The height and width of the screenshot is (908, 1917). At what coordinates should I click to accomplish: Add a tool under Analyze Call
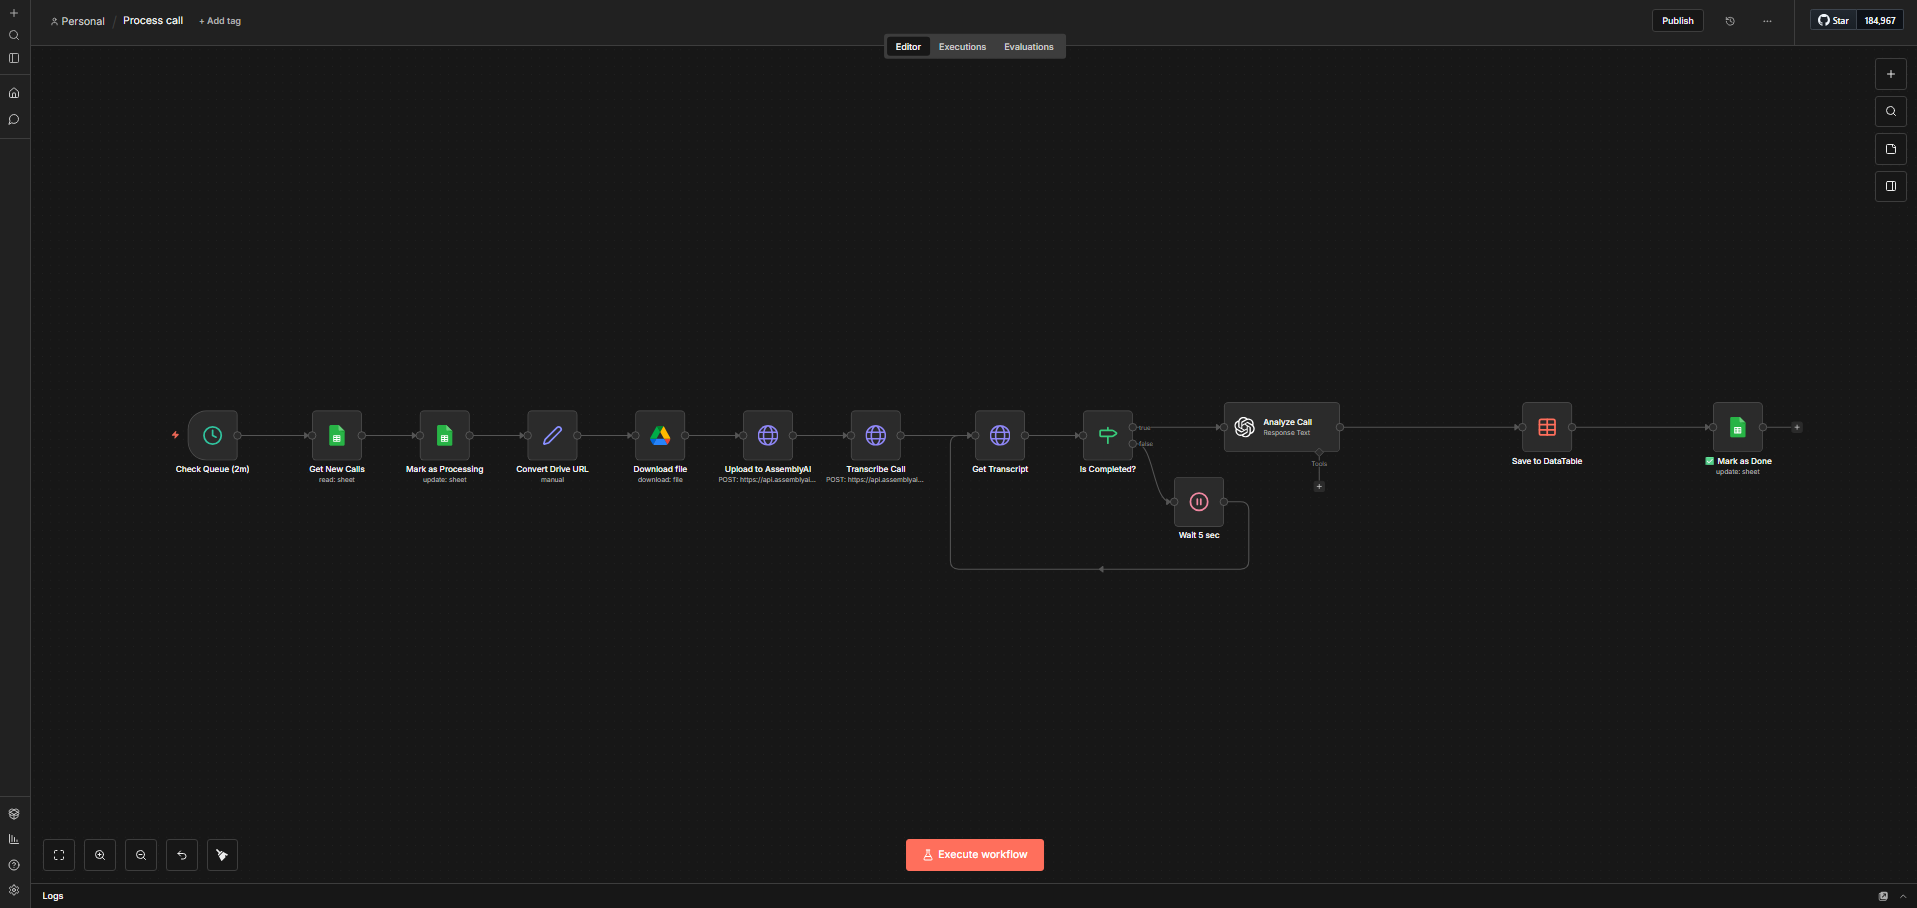click(x=1319, y=487)
